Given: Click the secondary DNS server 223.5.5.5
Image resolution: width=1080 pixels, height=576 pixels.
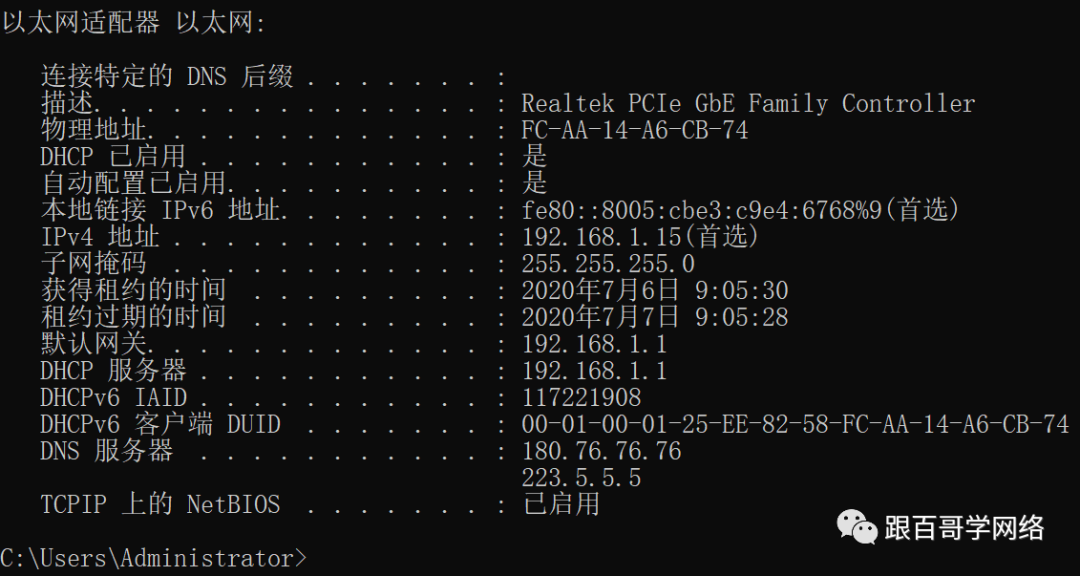Looking at the screenshot, I should [581, 478].
